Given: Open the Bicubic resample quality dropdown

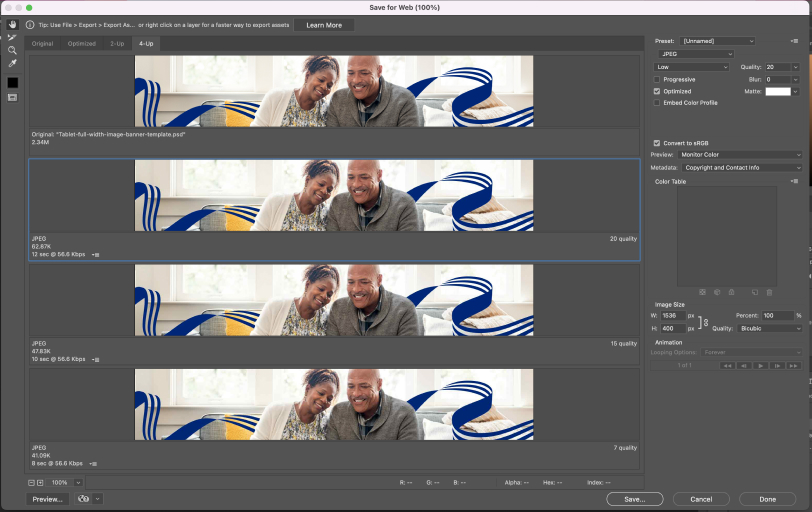Looking at the screenshot, I should pyautogui.click(x=770, y=329).
